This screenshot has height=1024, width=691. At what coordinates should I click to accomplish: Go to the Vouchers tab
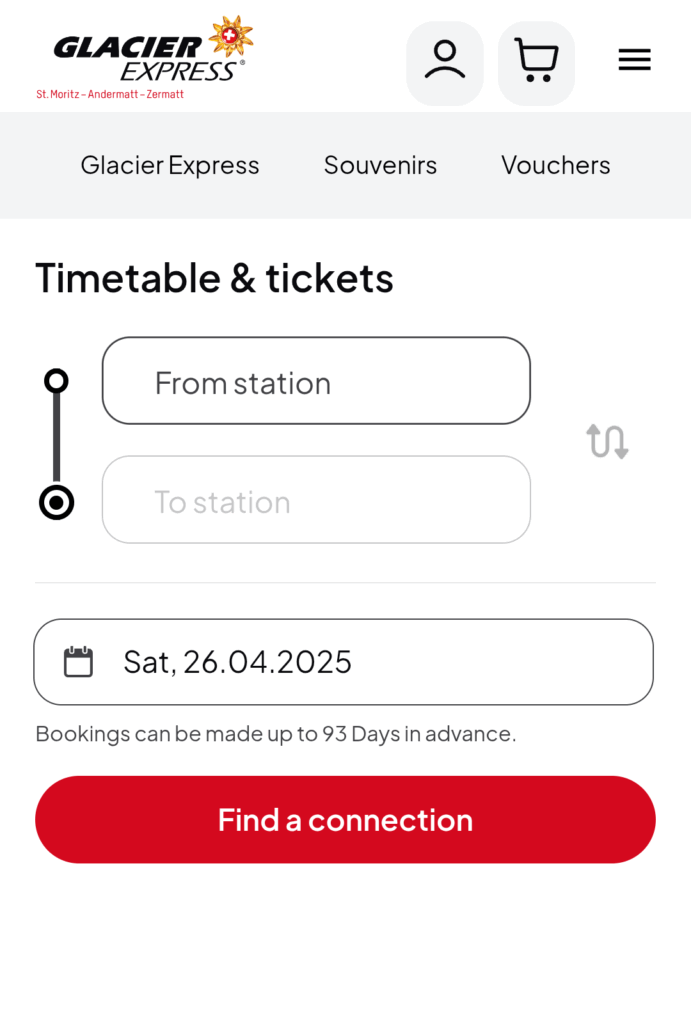pos(556,165)
